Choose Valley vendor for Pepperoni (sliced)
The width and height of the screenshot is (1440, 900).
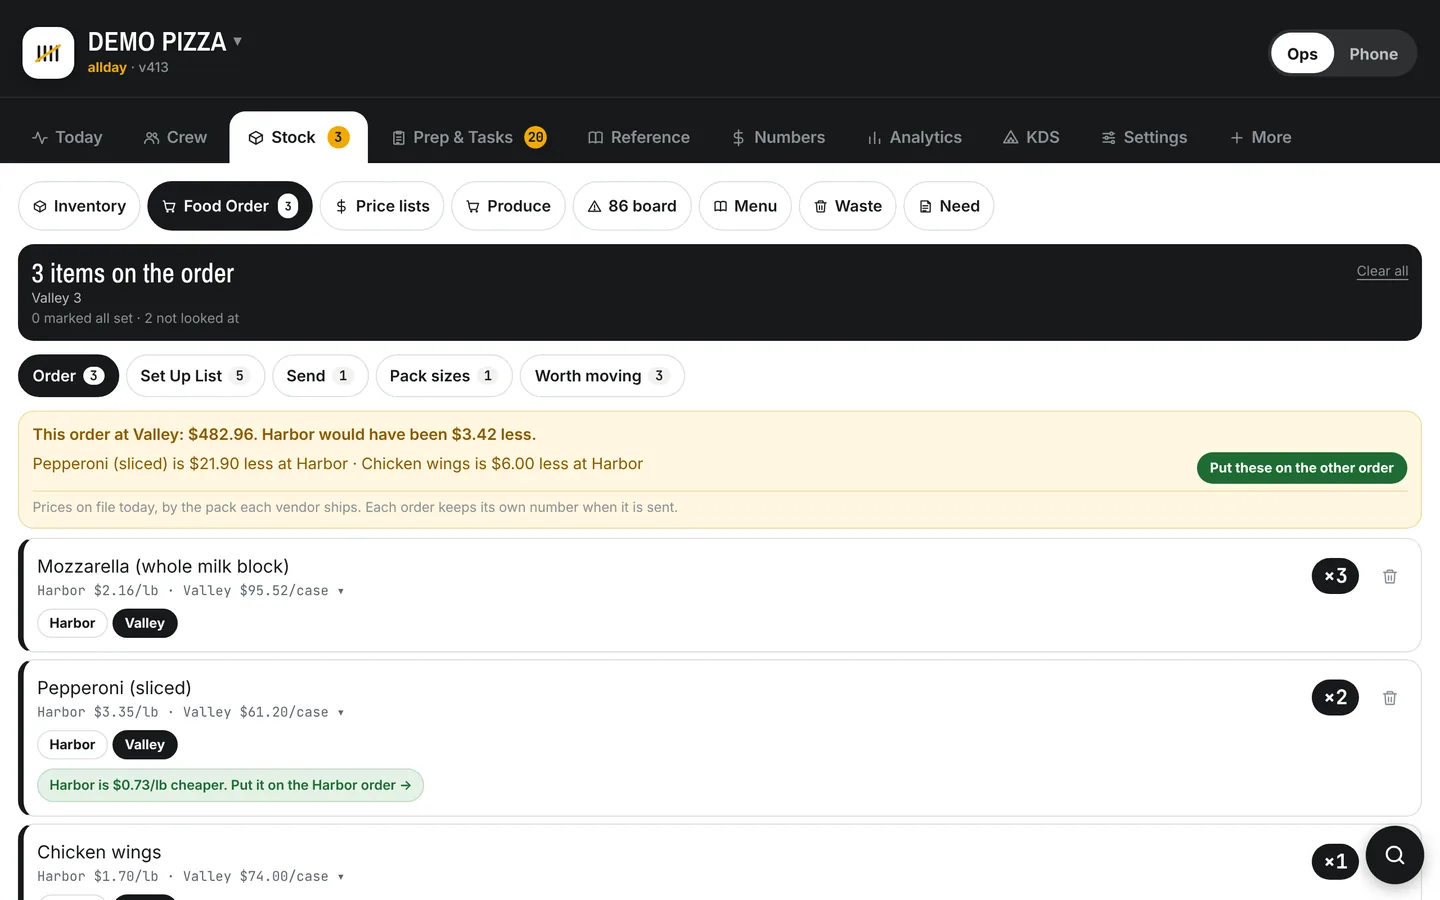click(x=145, y=745)
